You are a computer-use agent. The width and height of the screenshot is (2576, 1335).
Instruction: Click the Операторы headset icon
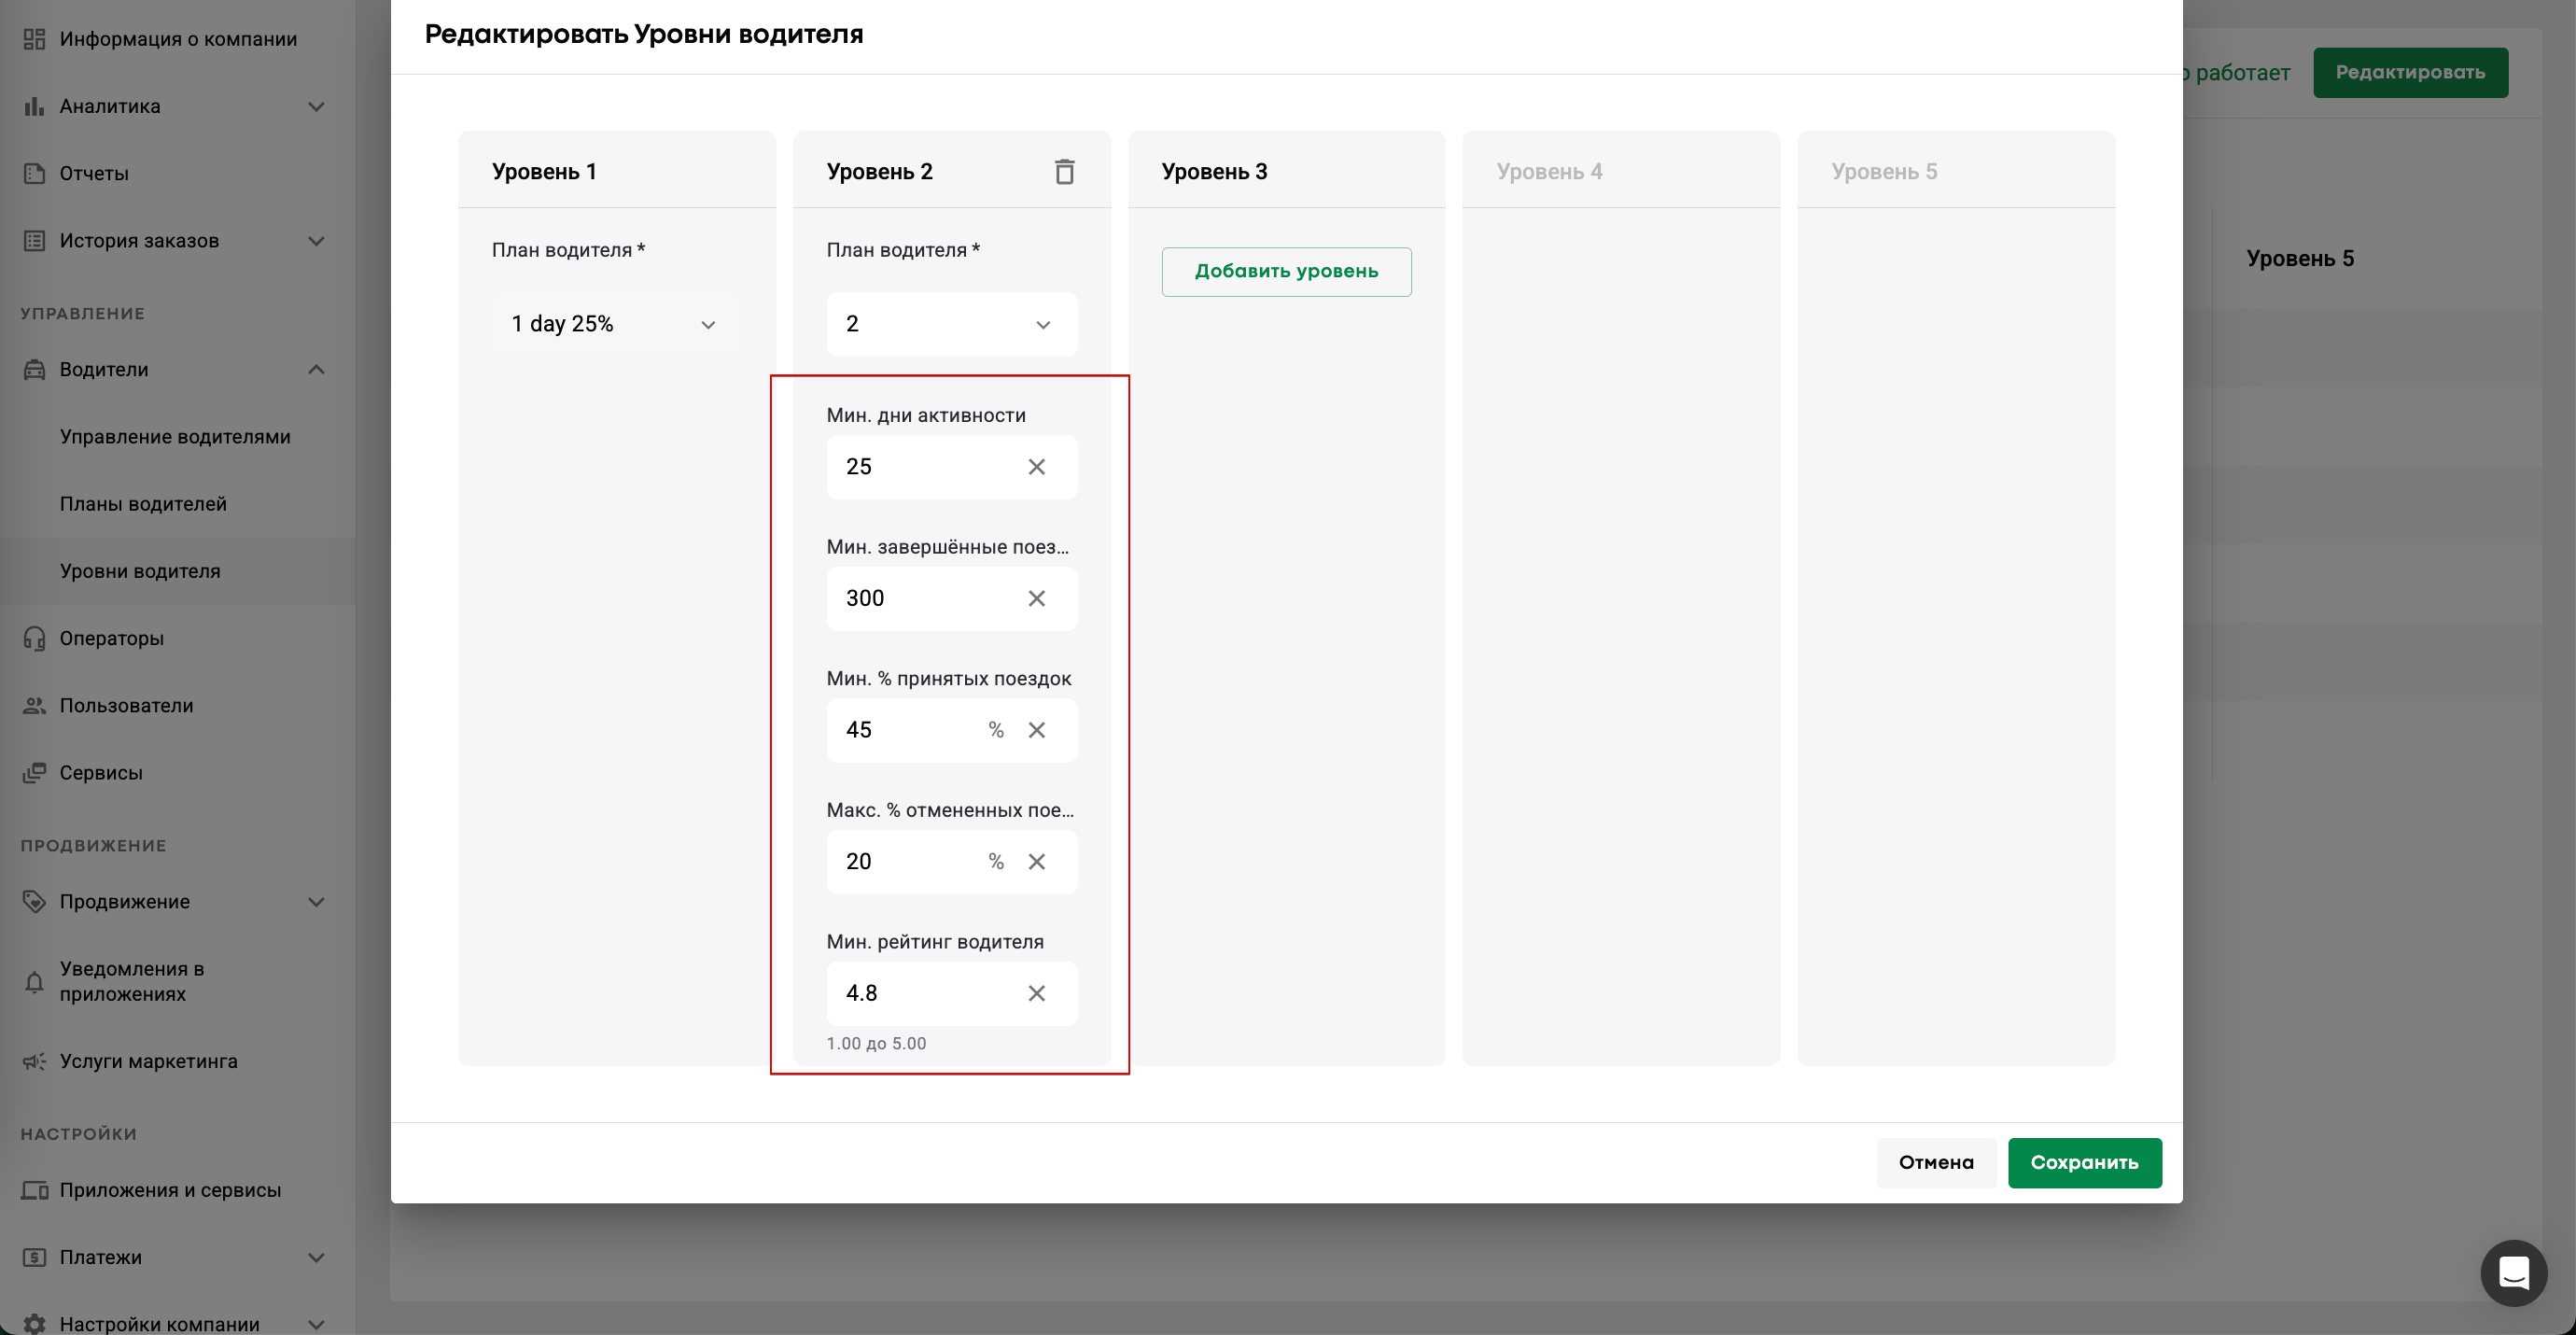tap(34, 638)
